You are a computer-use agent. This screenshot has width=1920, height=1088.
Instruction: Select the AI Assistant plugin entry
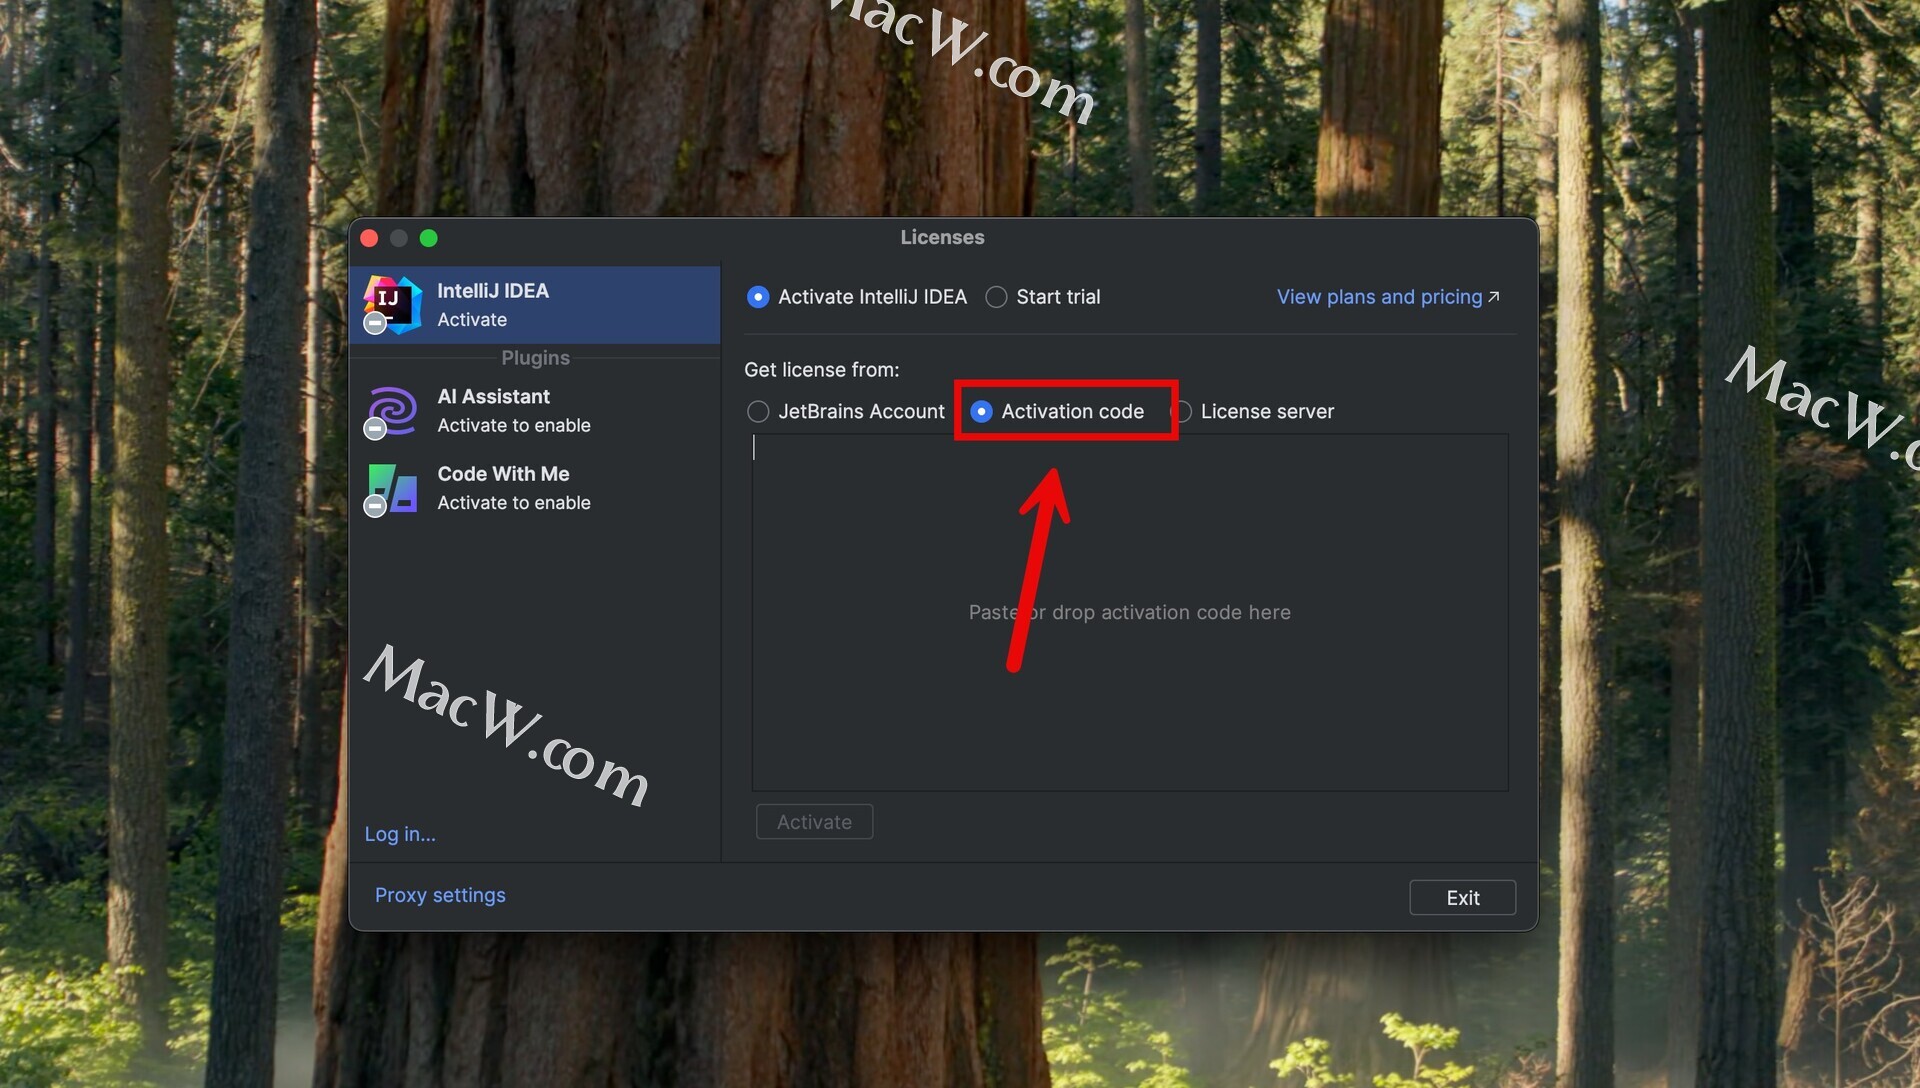[x=535, y=411]
